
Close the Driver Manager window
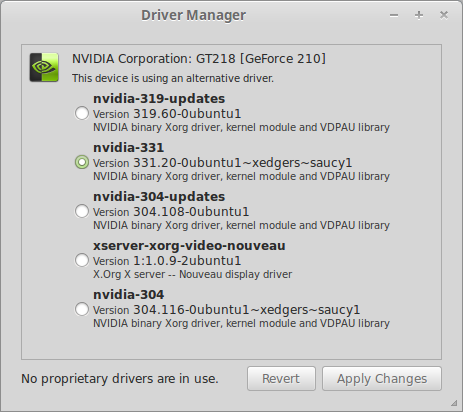coord(444,15)
